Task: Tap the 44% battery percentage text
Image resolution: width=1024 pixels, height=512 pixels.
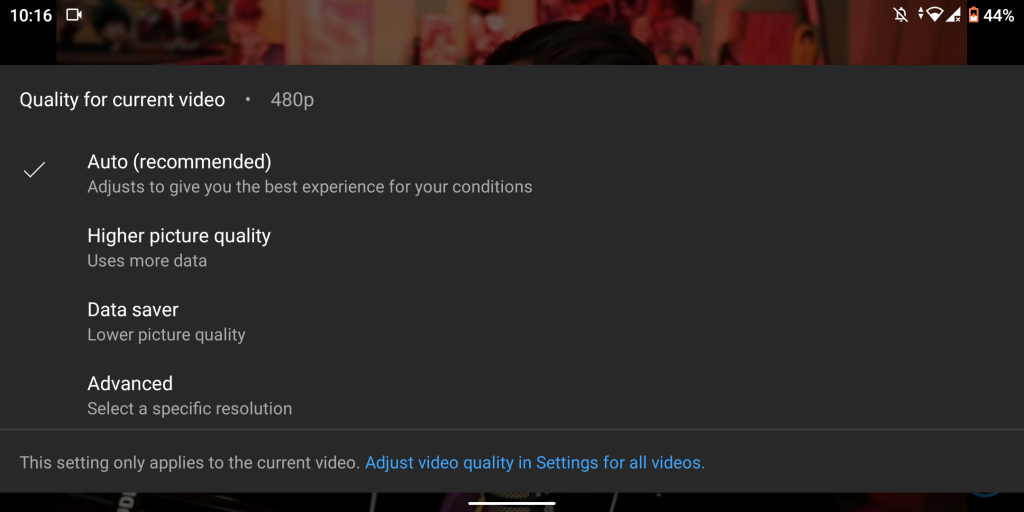Action: [999, 15]
